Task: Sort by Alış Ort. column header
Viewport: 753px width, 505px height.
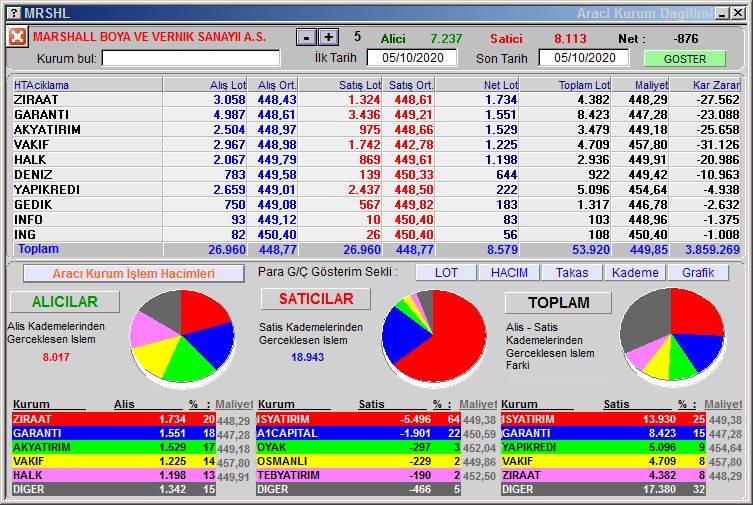Action: coord(273,85)
